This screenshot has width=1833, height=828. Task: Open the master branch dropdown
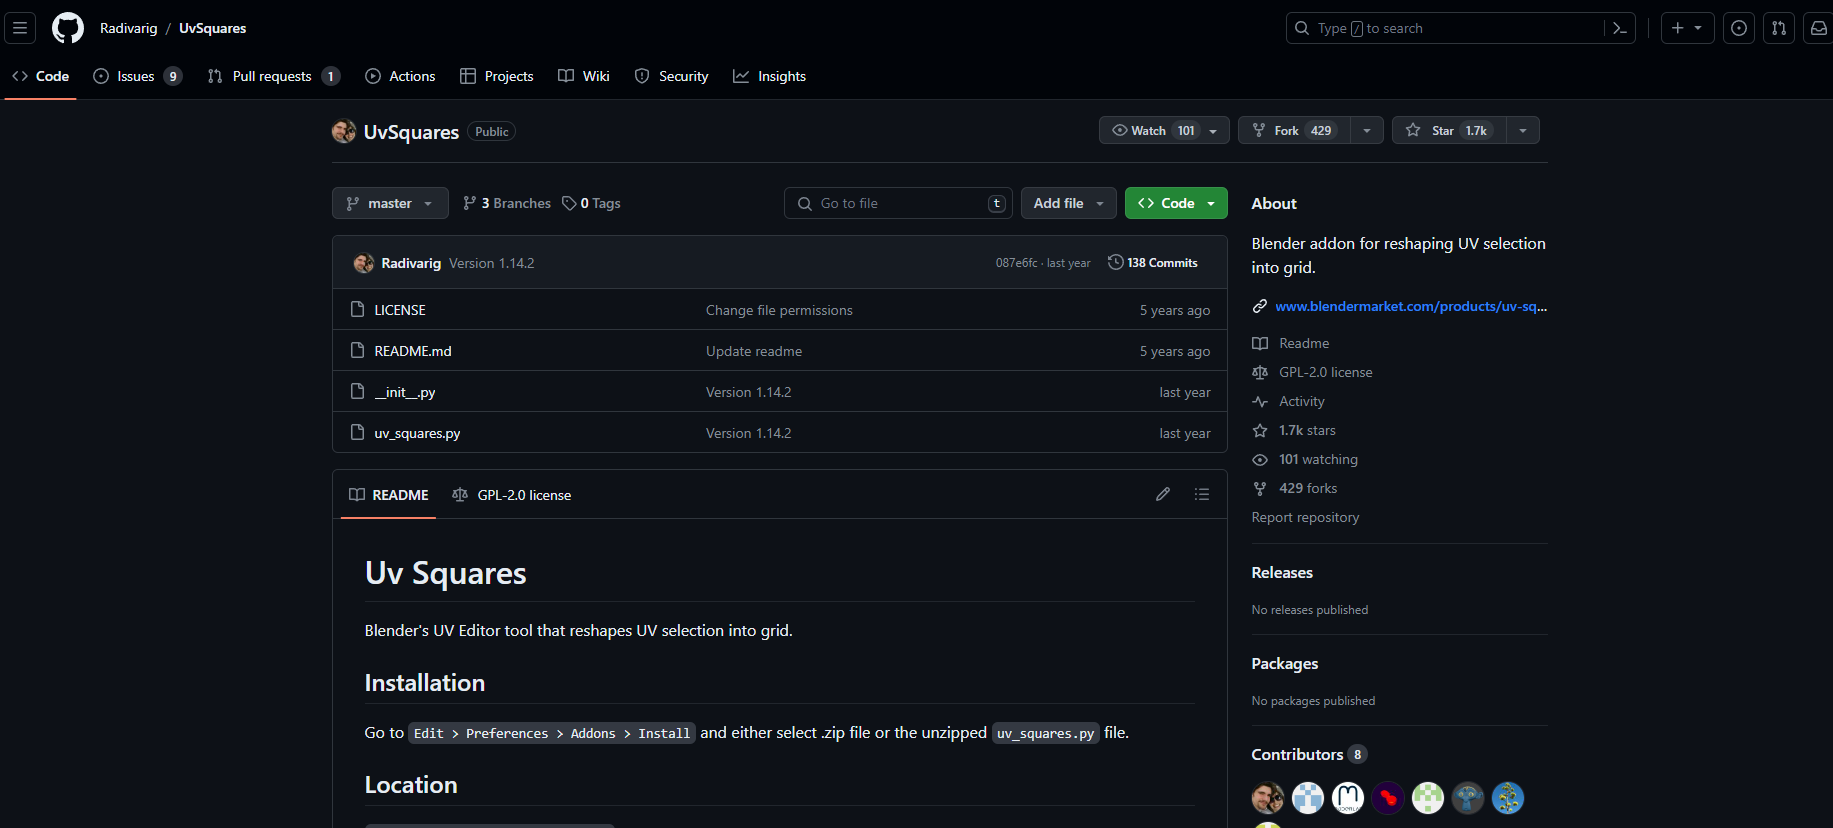click(390, 203)
